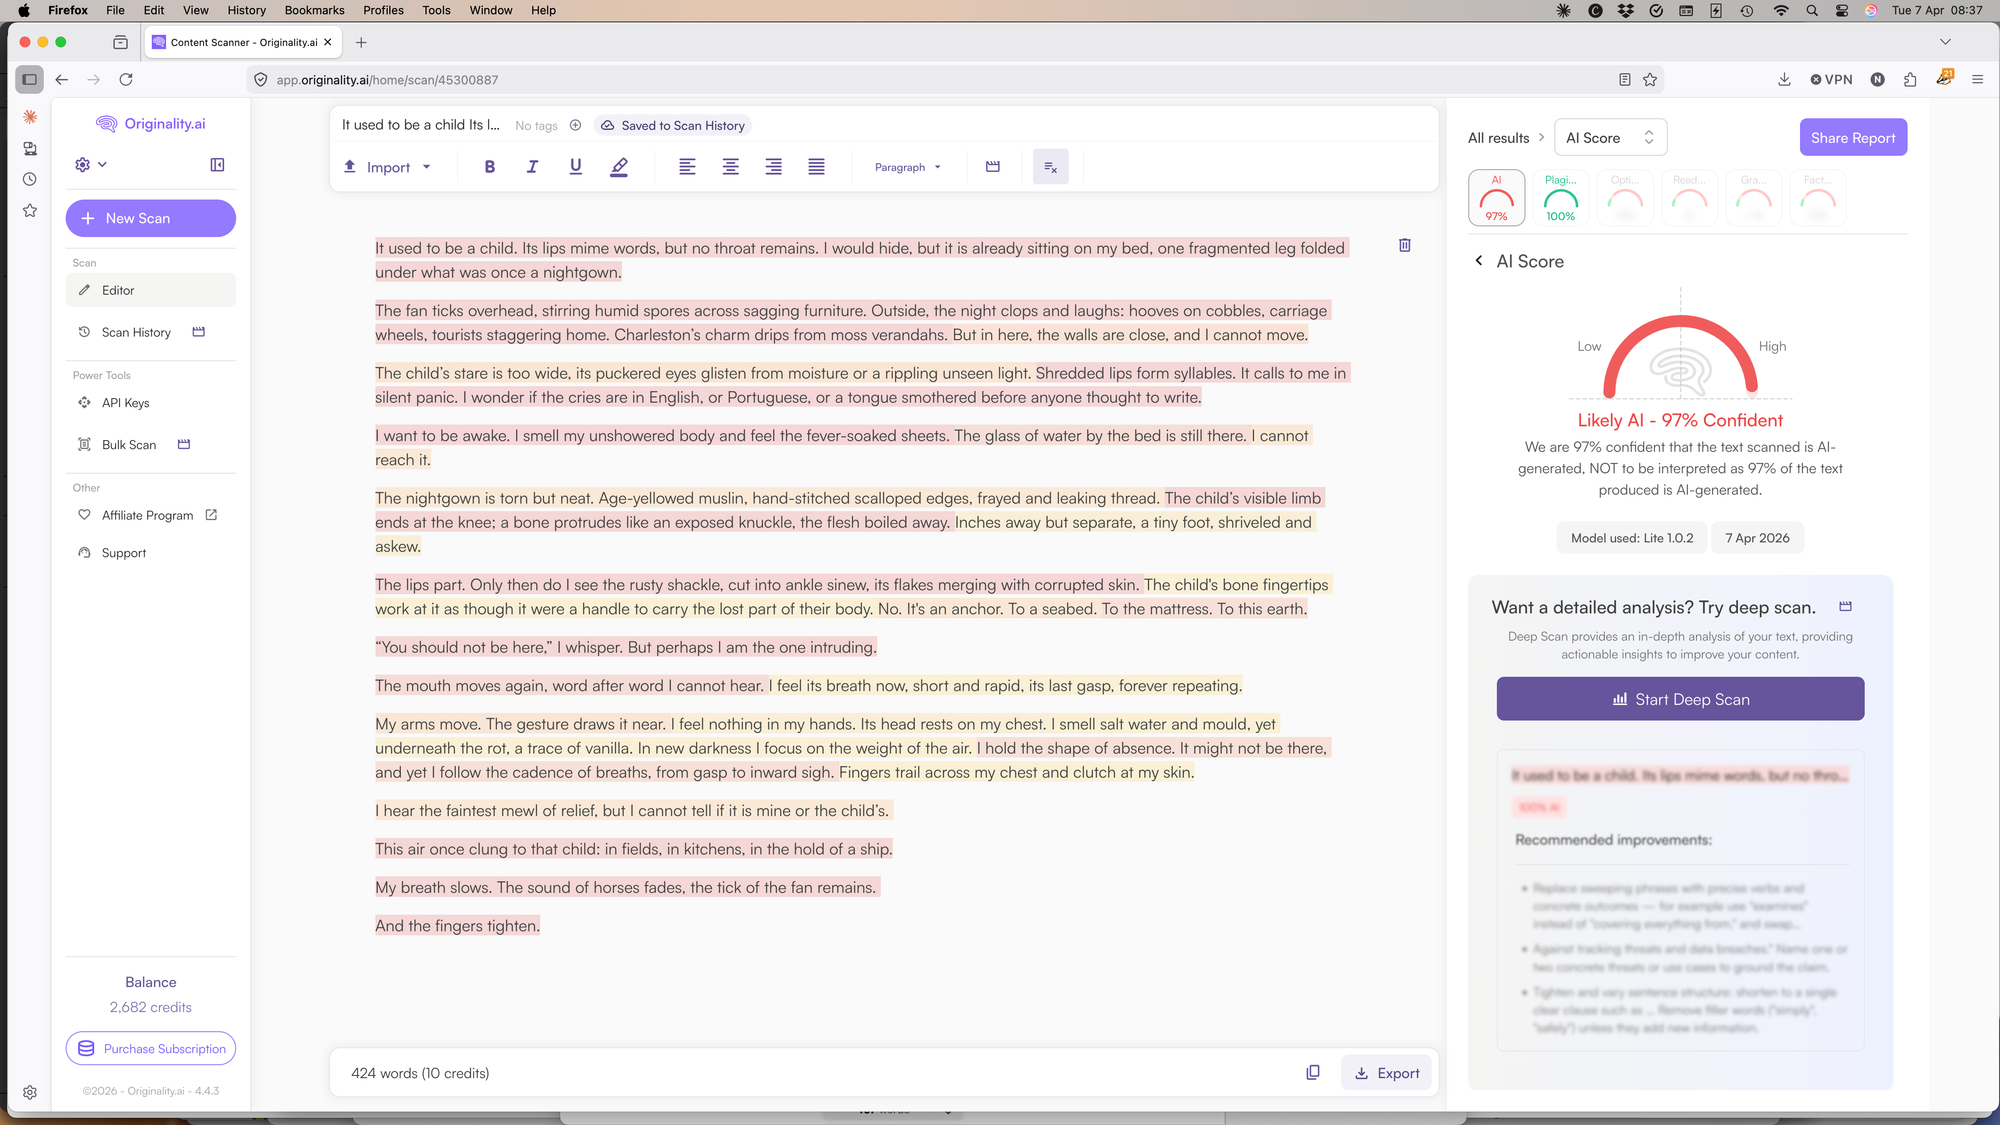Apply underline formatting

pos(575,167)
